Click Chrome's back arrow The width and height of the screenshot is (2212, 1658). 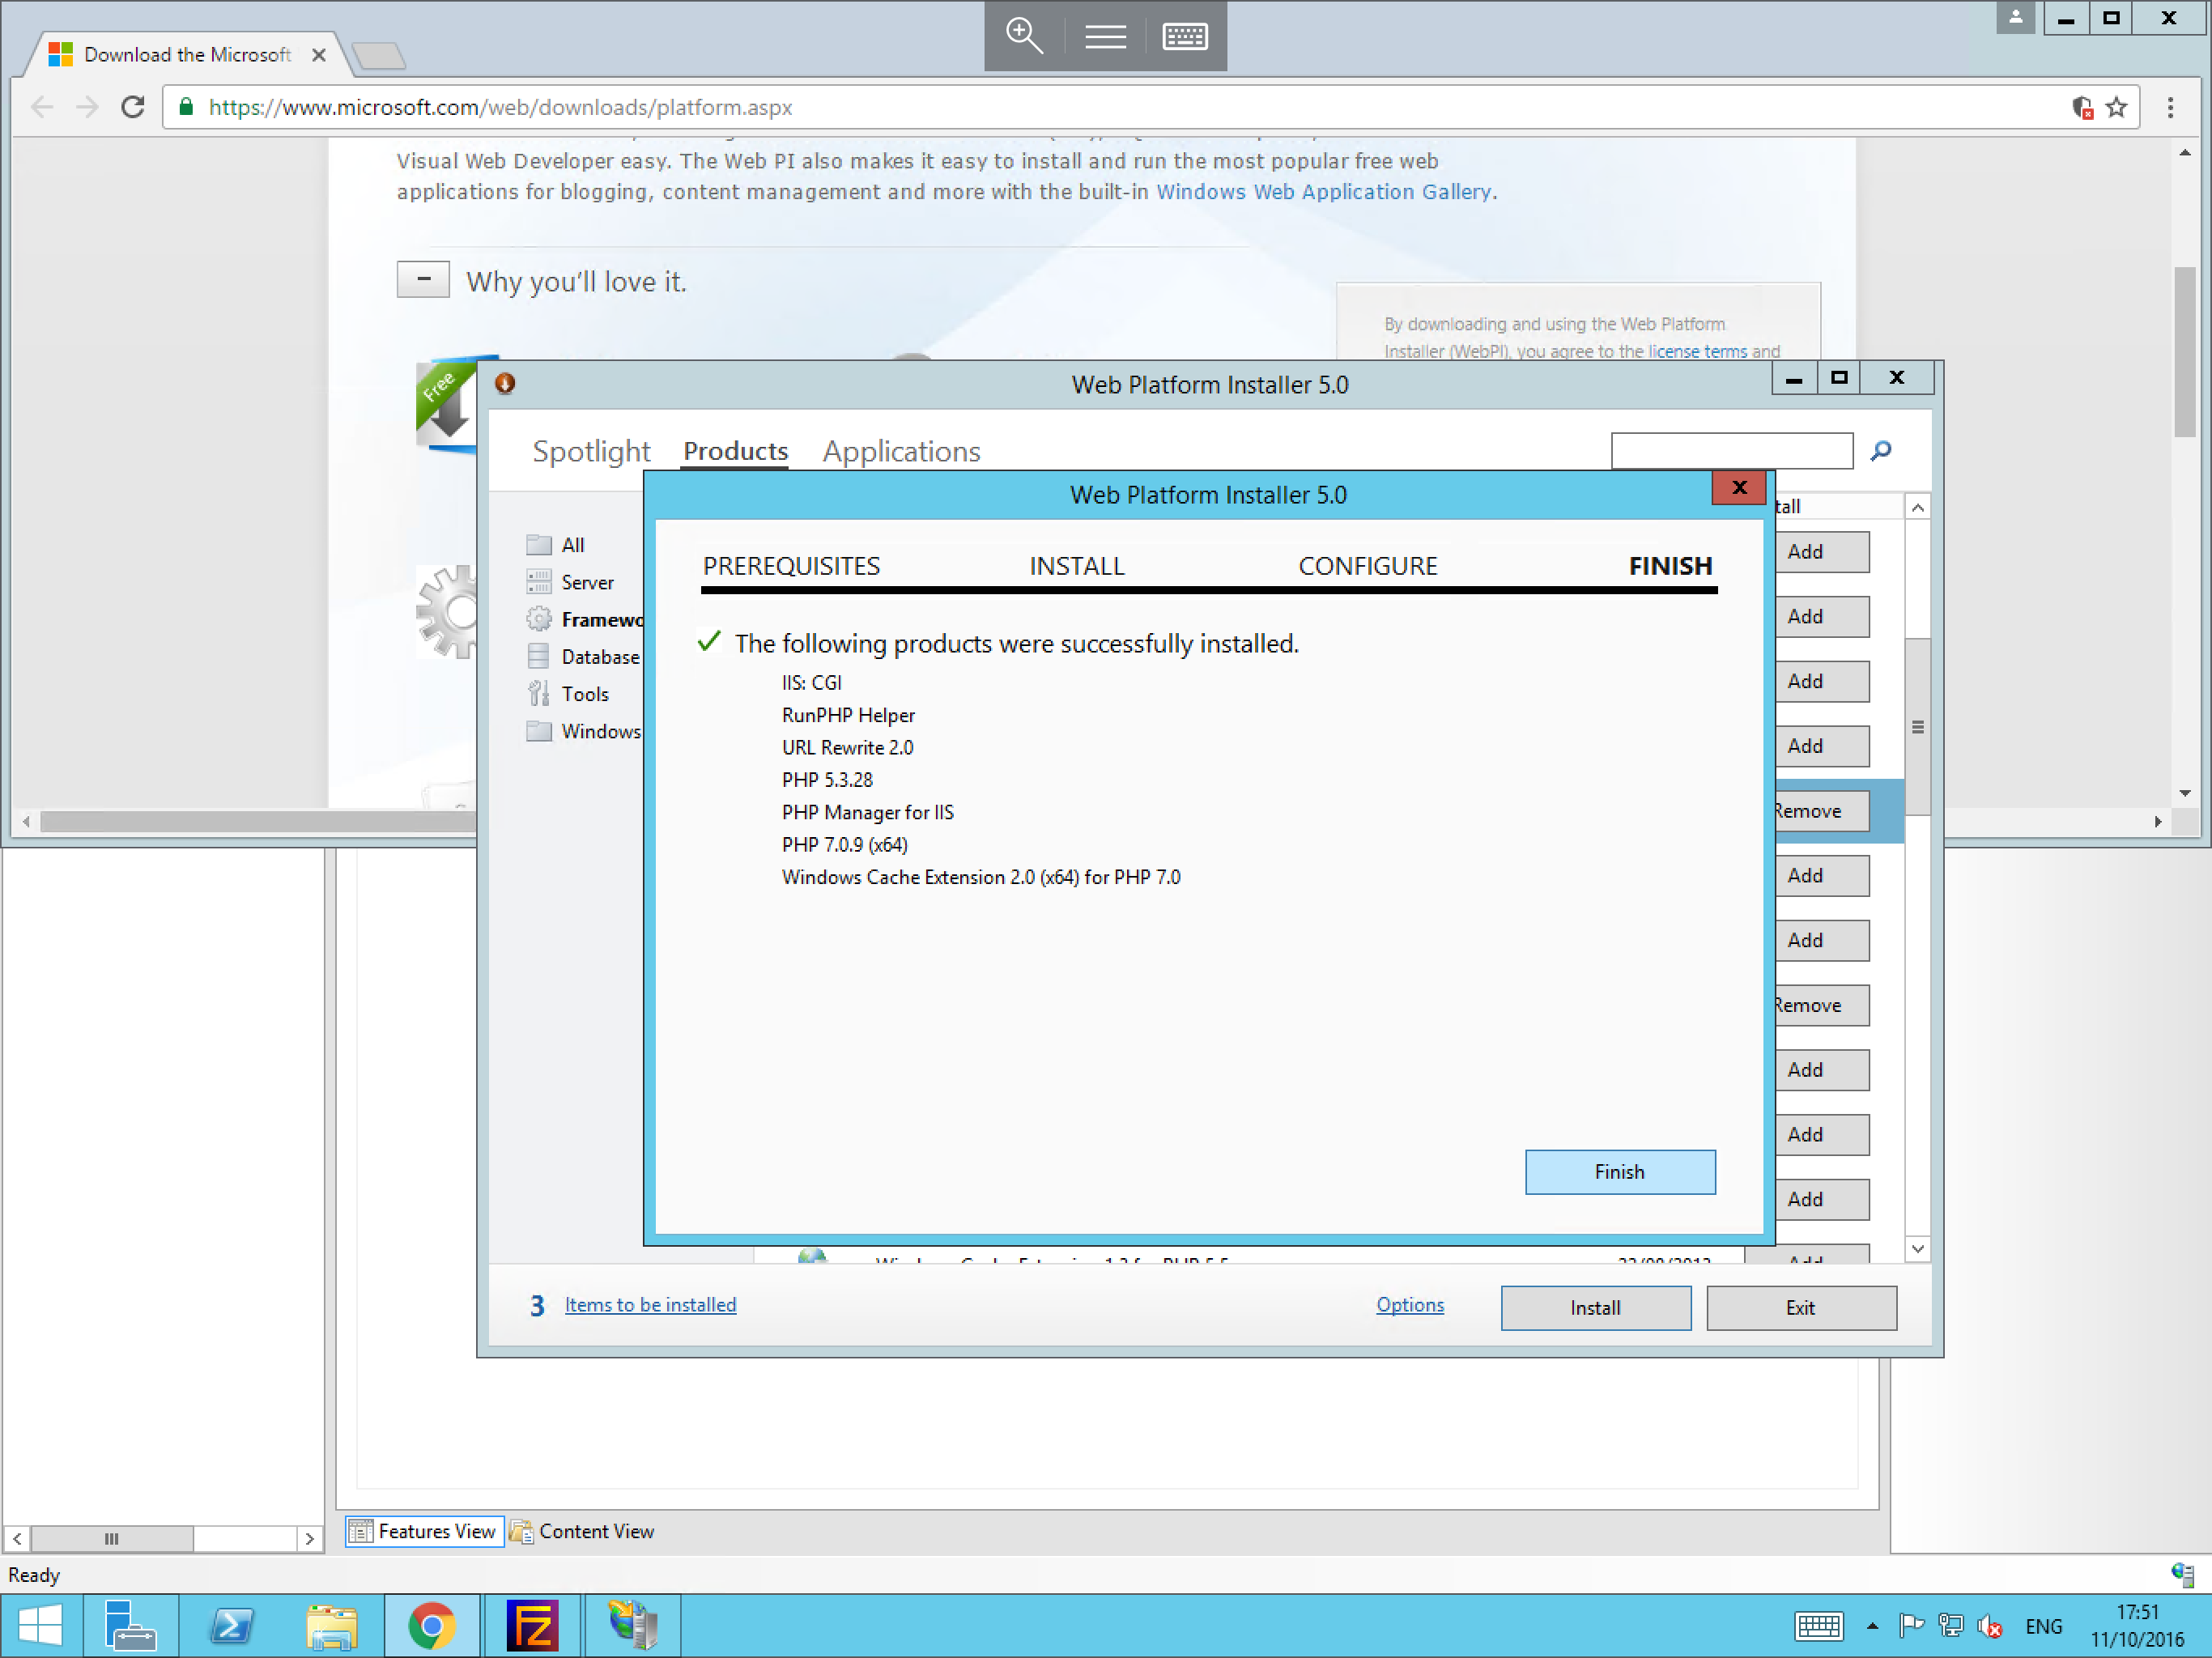click(42, 107)
